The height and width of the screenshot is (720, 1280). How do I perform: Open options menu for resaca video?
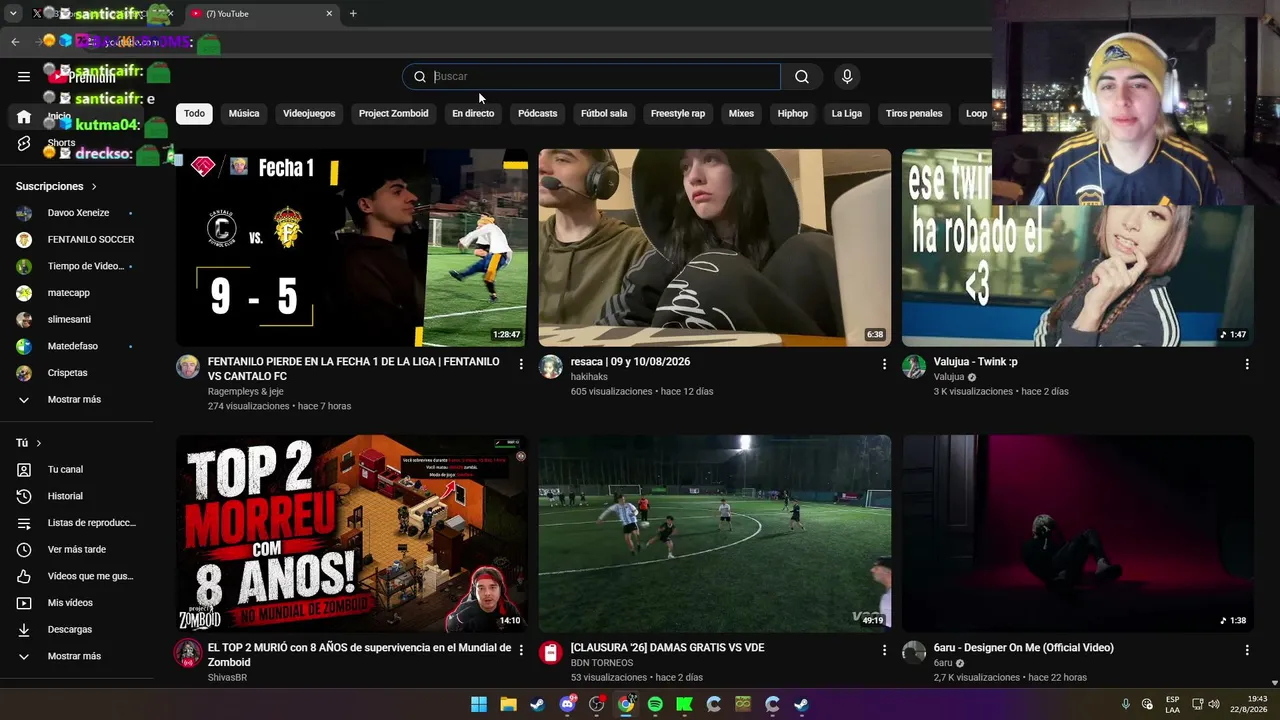[884, 364]
